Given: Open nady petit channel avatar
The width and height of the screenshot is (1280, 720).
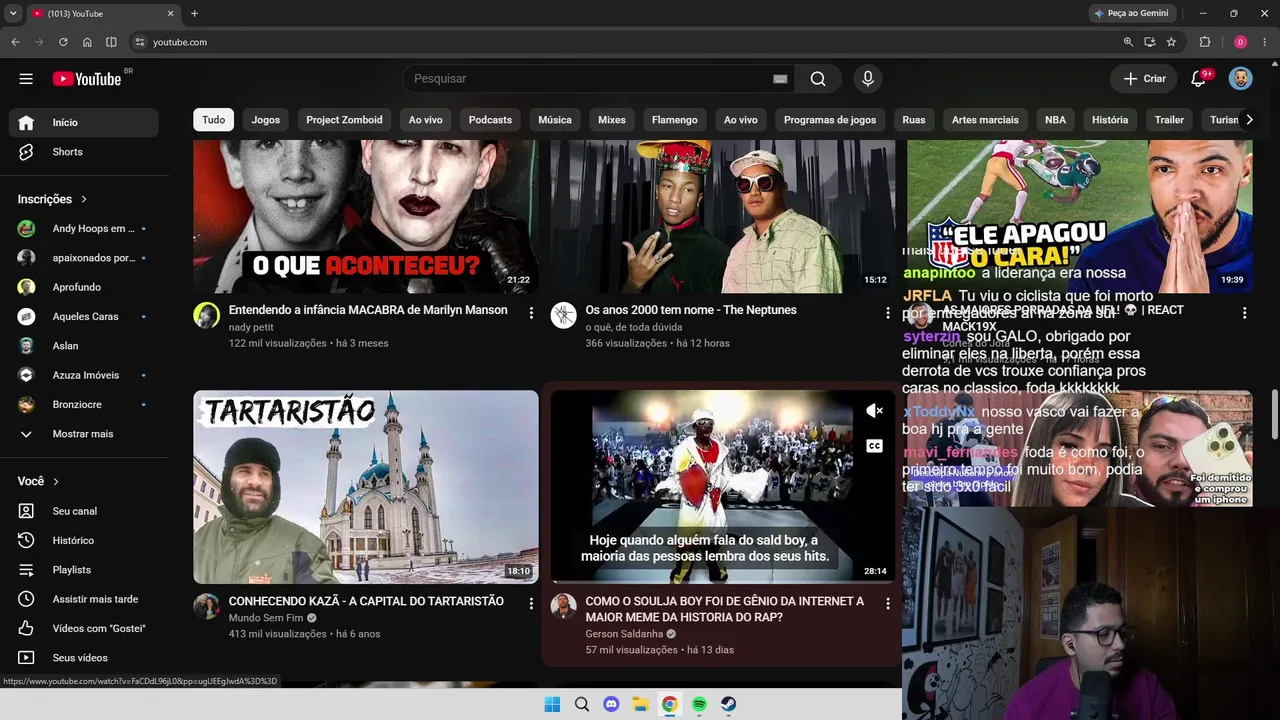Looking at the screenshot, I should pos(206,315).
